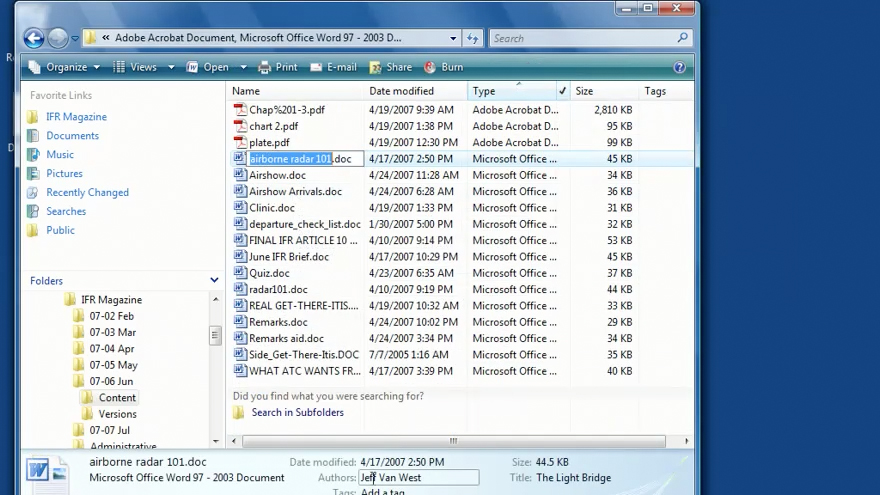Select 07-04 Apr folder in tree

(112, 349)
